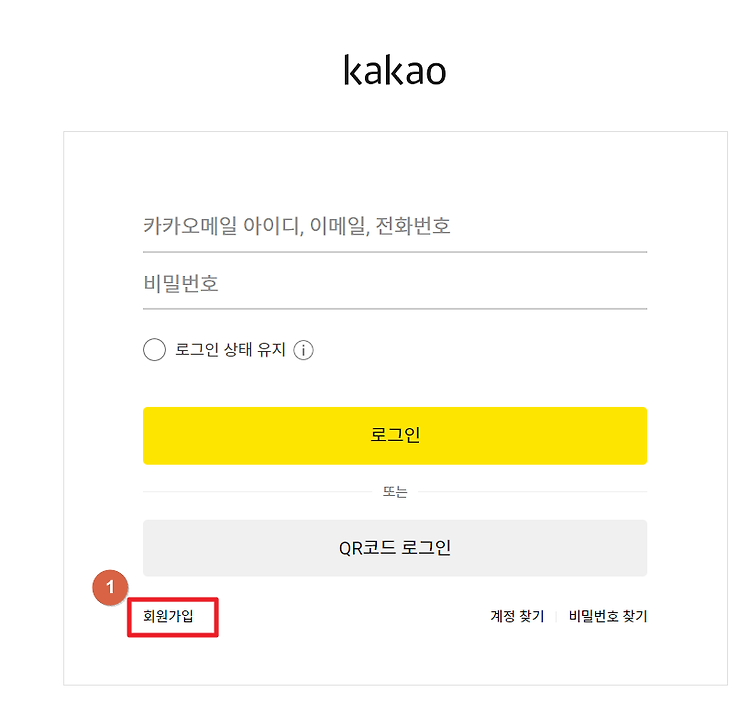Click the underline beneath the email ID field
This screenshot has height=714, width=750.
pyautogui.click(x=395, y=252)
